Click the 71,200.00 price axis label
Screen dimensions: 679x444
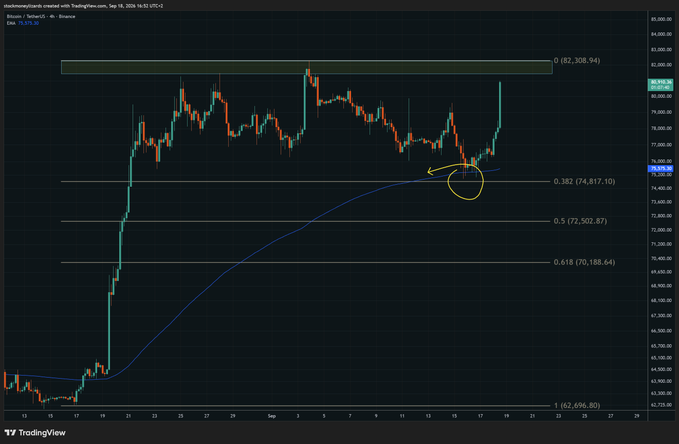tap(661, 244)
